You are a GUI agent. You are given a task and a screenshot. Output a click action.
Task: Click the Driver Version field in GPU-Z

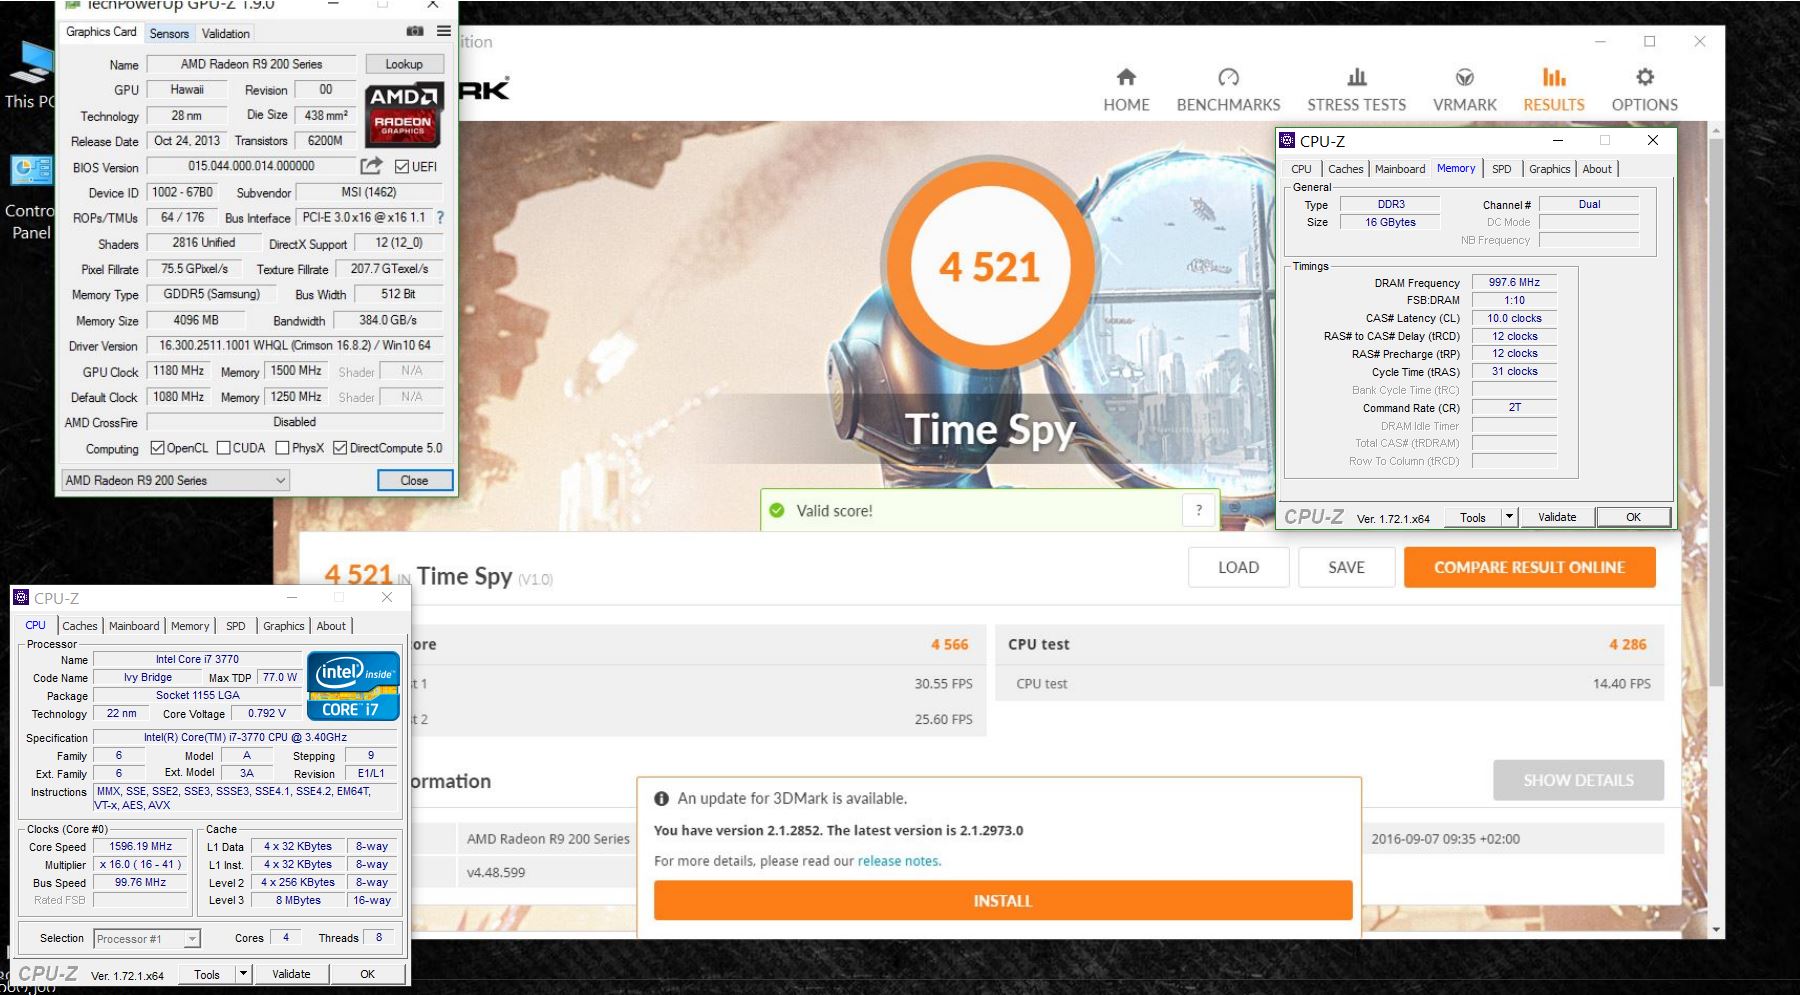click(295, 345)
